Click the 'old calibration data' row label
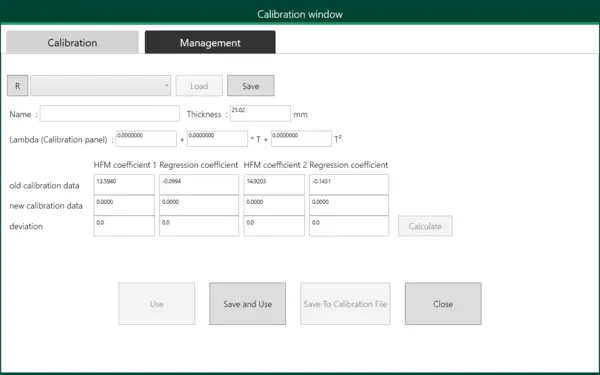The image size is (600, 375). (44, 186)
